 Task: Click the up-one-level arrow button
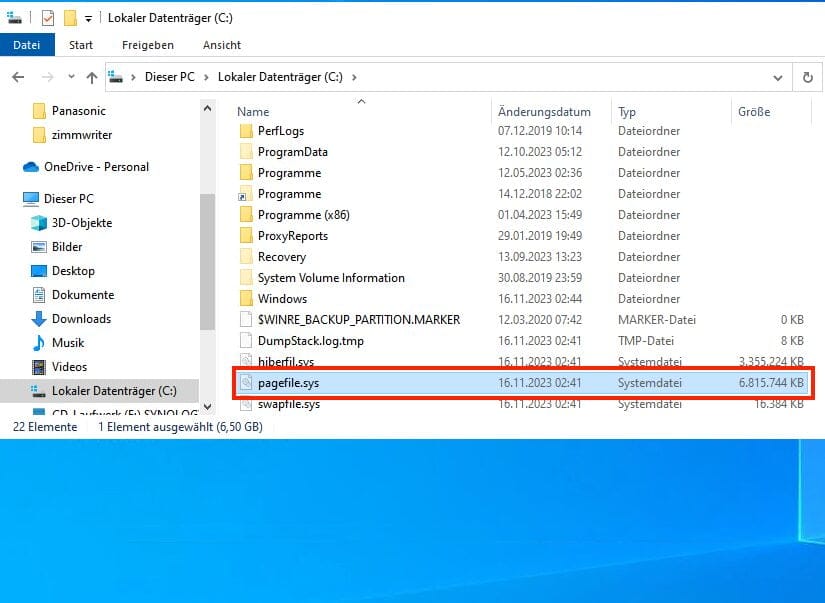point(92,77)
